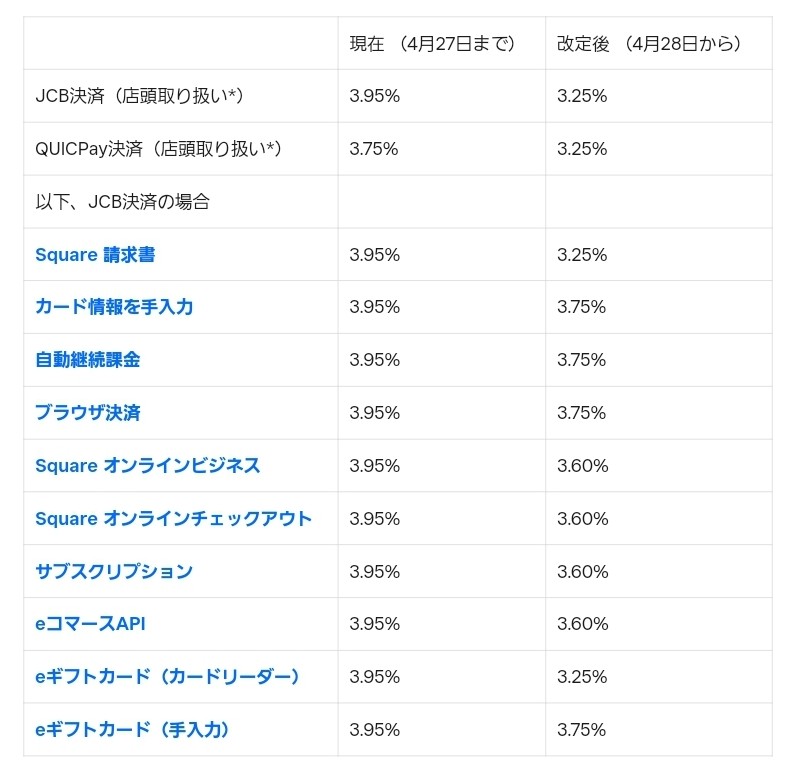The height and width of the screenshot is (767, 789).
Task: Open the Square オンラインビジネス link
Action: click(148, 466)
